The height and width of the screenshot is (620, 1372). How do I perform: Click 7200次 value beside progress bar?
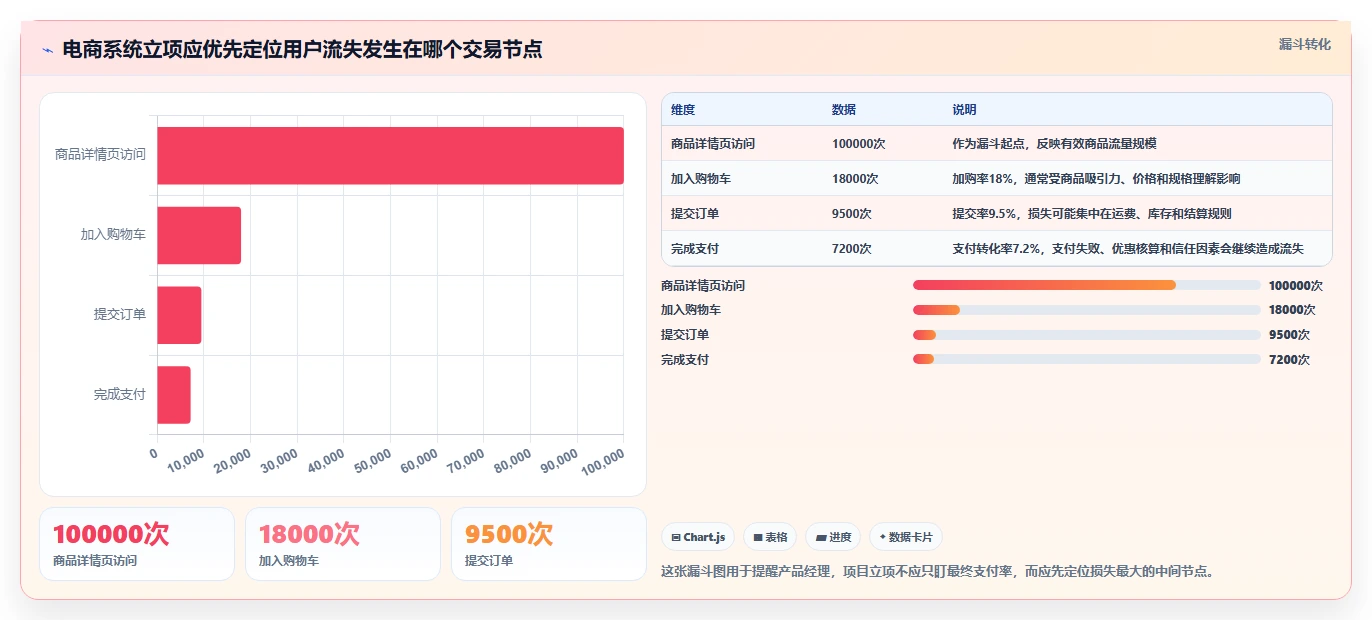(1289, 360)
